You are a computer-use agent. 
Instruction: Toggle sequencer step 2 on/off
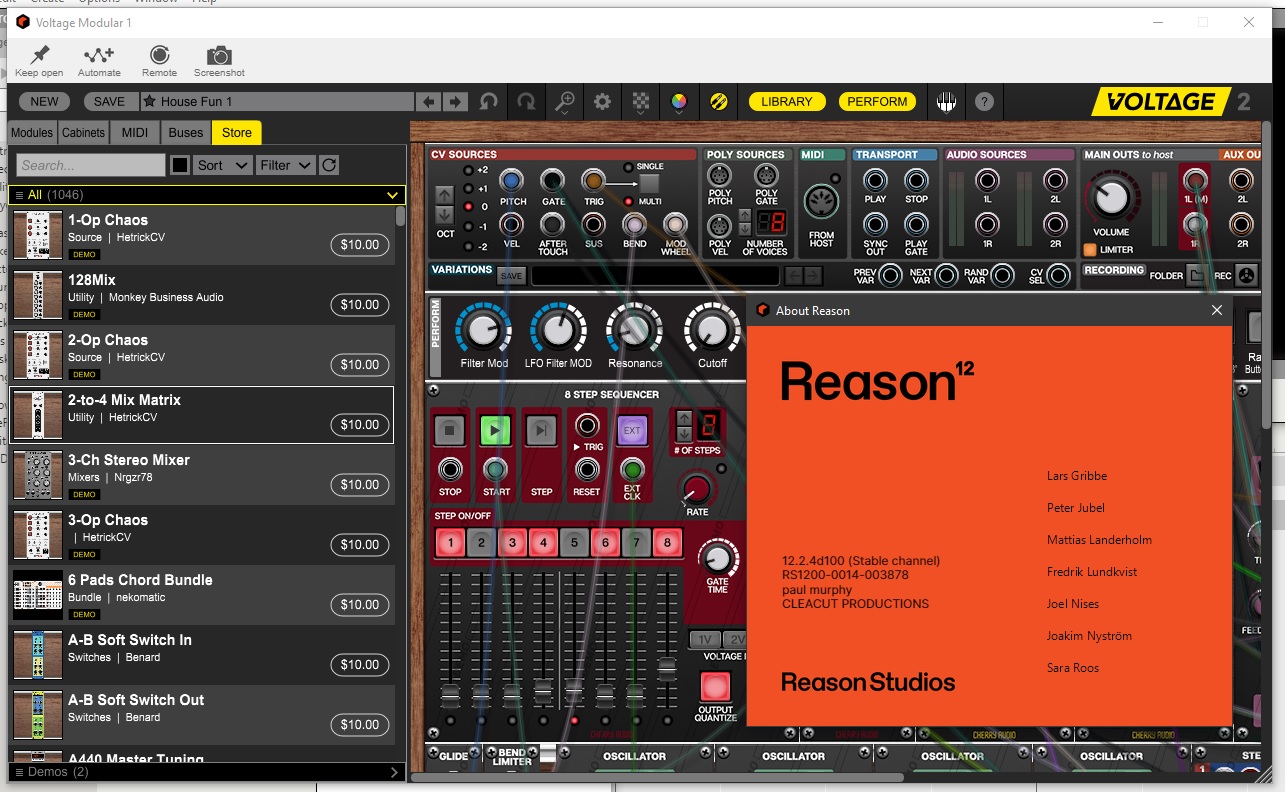[x=481, y=543]
